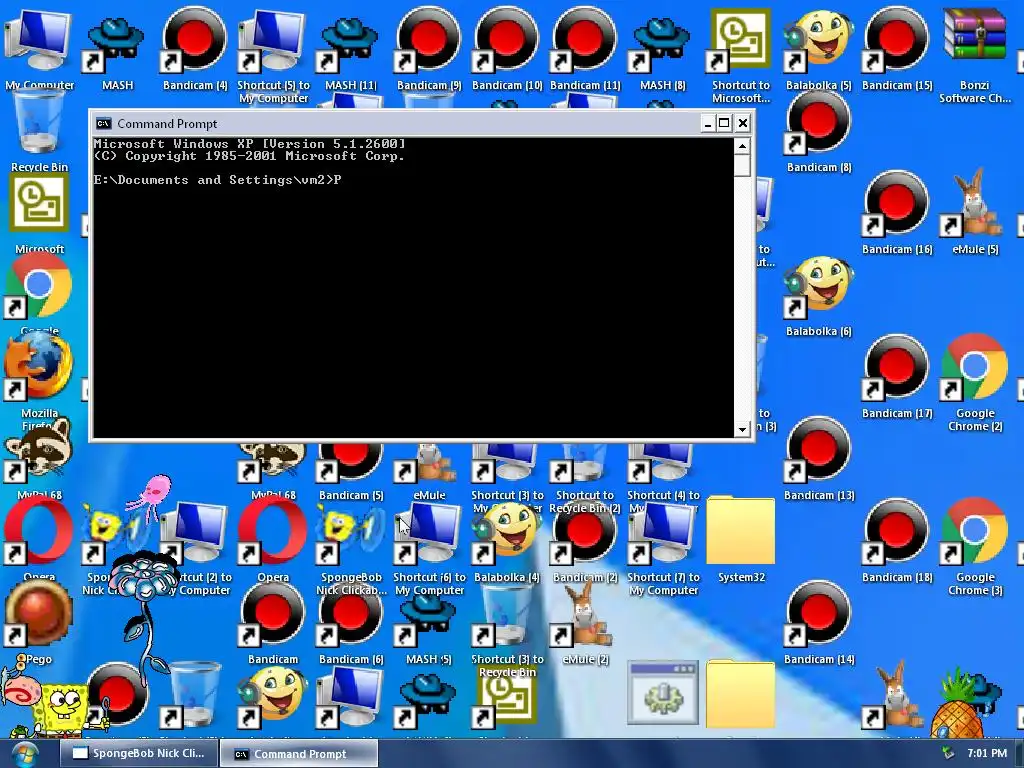Select the Bandicam (4) shortcut icon
This screenshot has height=768, width=1024.
point(194,40)
